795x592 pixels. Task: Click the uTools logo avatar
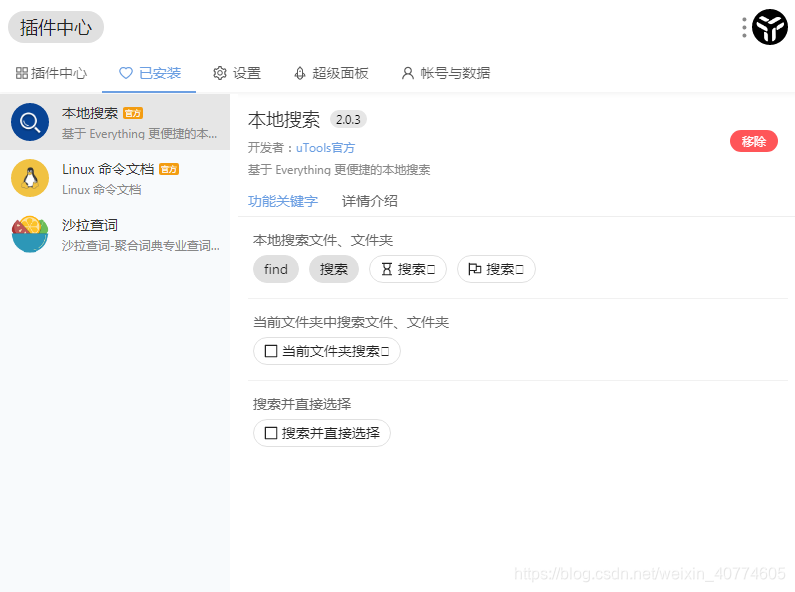(x=770, y=27)
